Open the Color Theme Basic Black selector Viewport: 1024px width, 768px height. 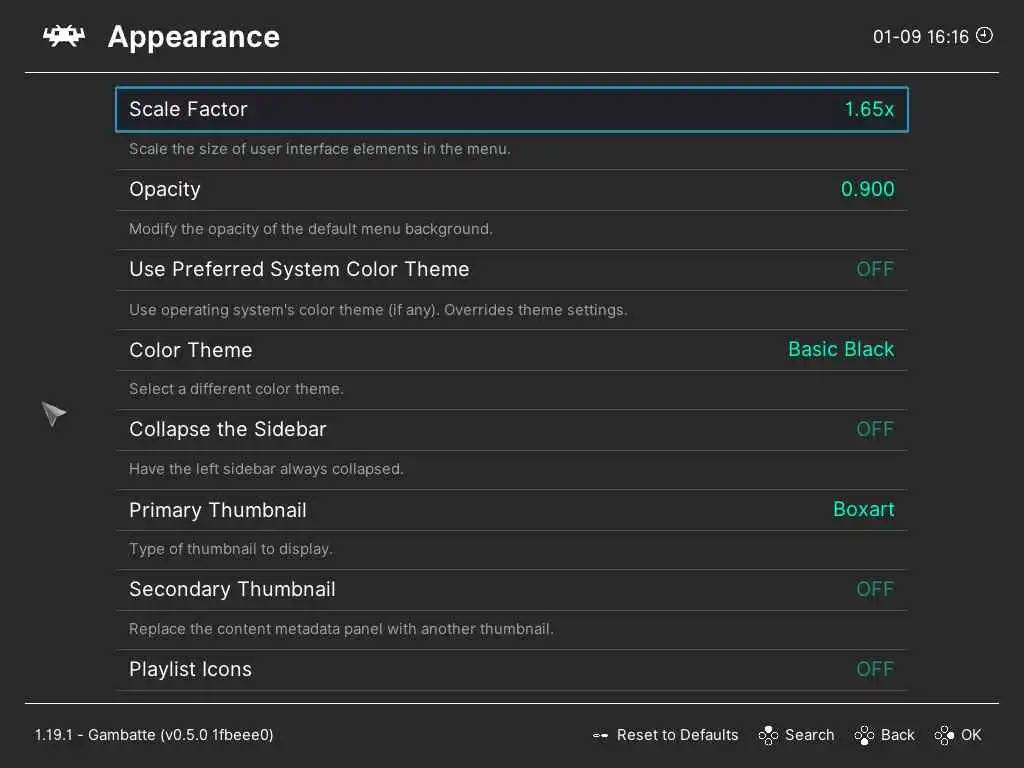coord(840,349)
